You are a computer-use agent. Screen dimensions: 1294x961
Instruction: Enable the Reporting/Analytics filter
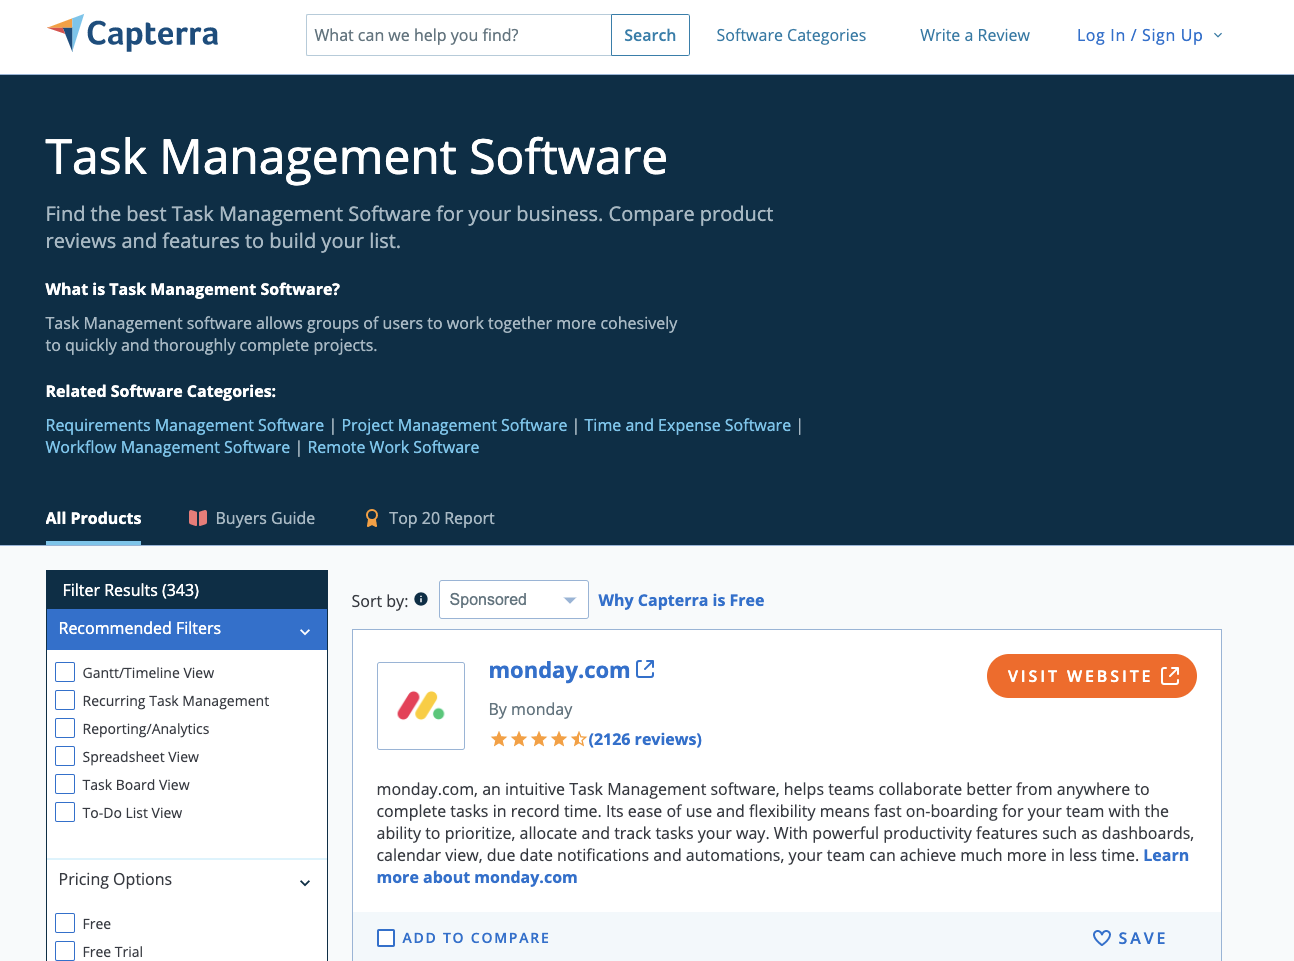pyautogui.click(x=65, y=728)
